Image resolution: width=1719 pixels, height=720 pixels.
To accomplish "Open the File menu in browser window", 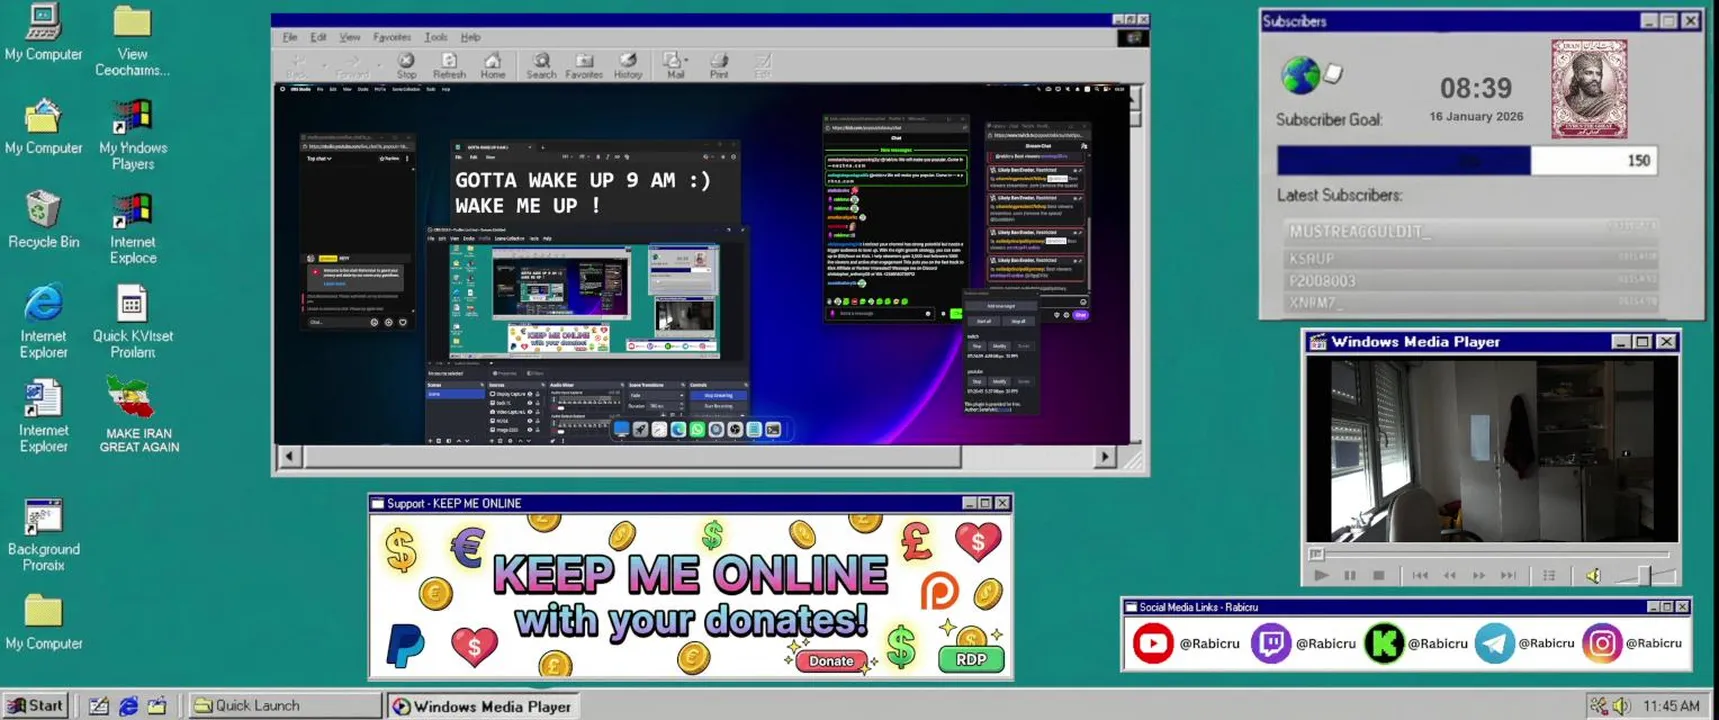I will point(290,37).
